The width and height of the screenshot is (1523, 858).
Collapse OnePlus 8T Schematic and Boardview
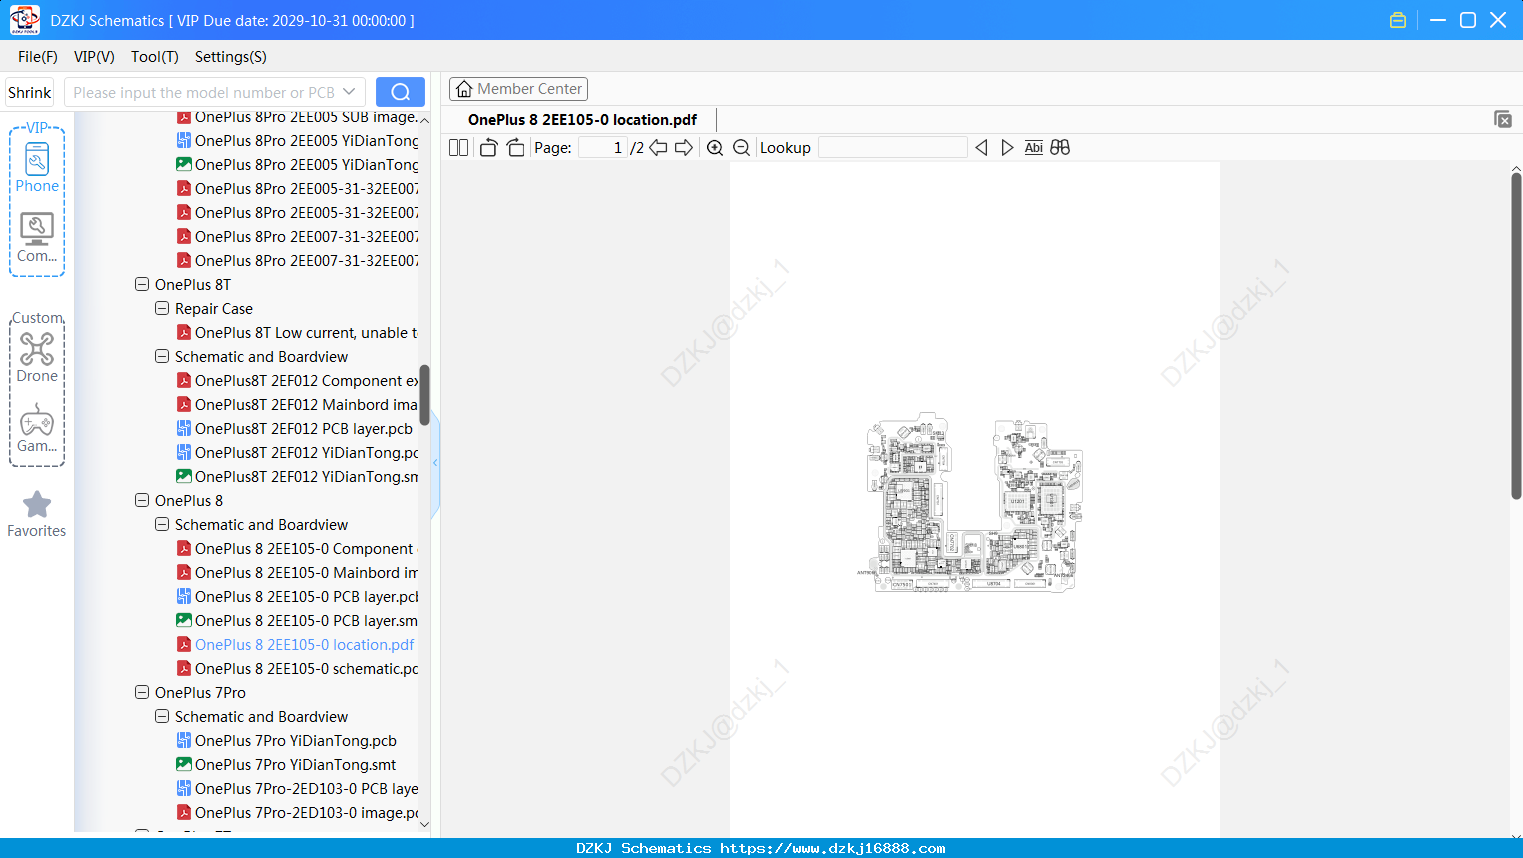tap(162, 356)
